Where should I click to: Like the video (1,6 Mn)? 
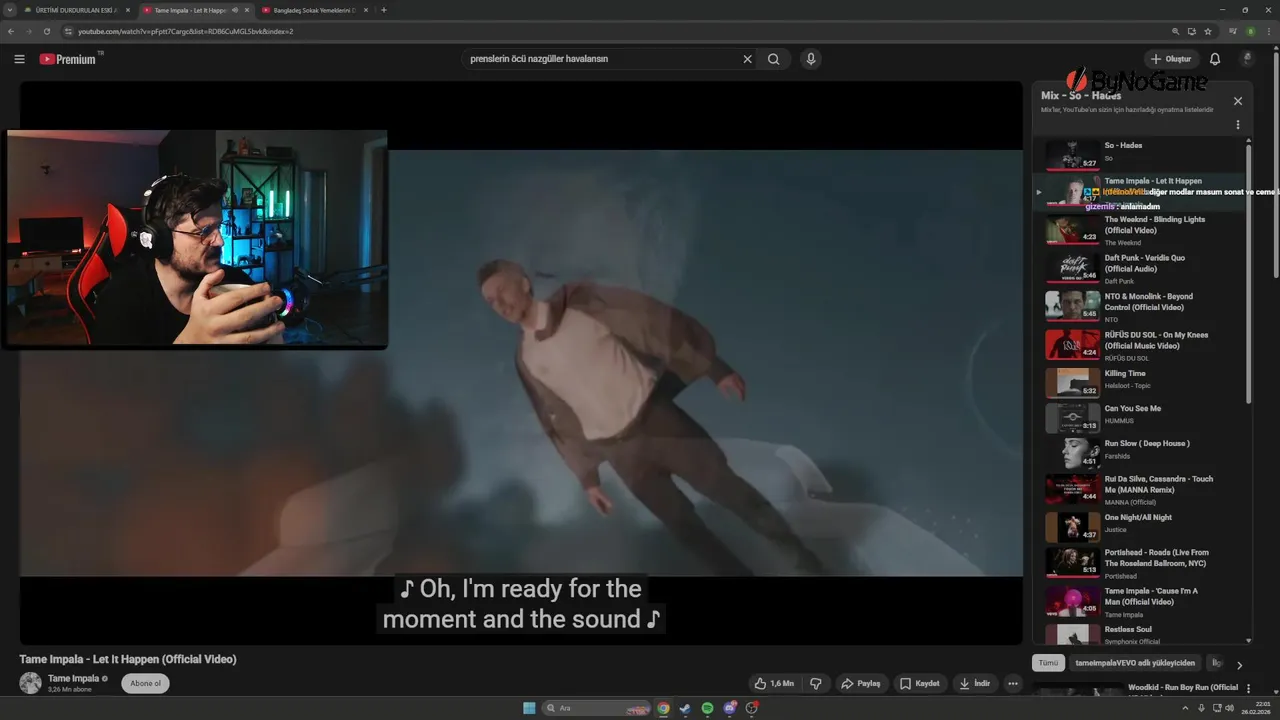[x=774, y=683]
